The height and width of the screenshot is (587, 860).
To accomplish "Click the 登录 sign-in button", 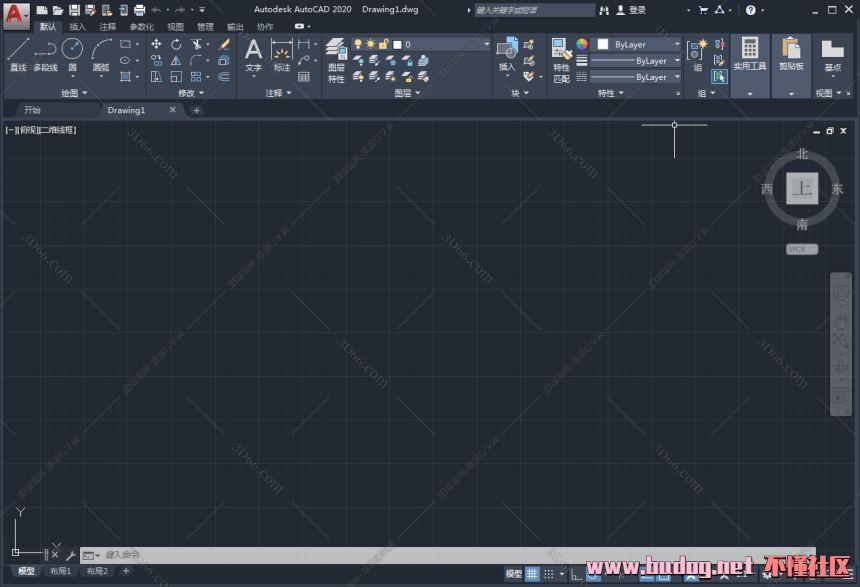I will click(631, 10).
